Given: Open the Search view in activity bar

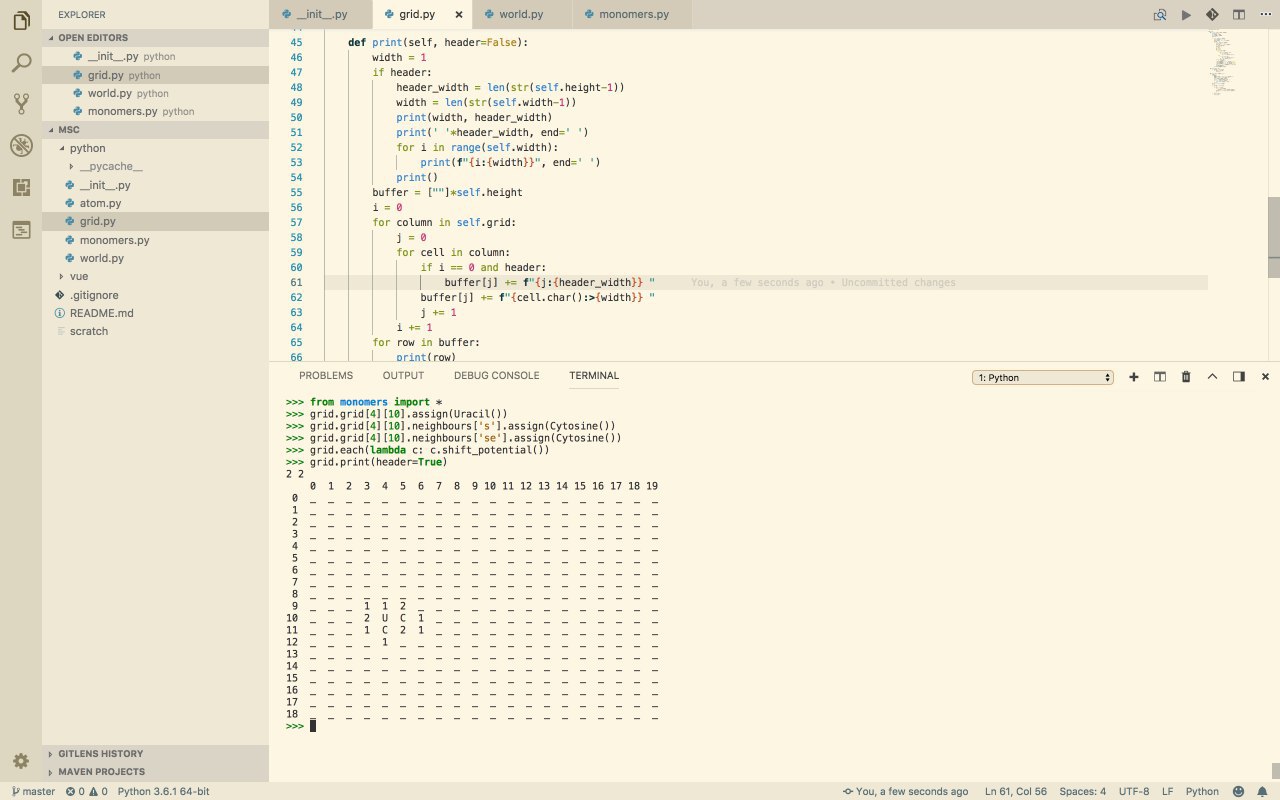Looking at the screenshot, I should [x=21, y=63].
